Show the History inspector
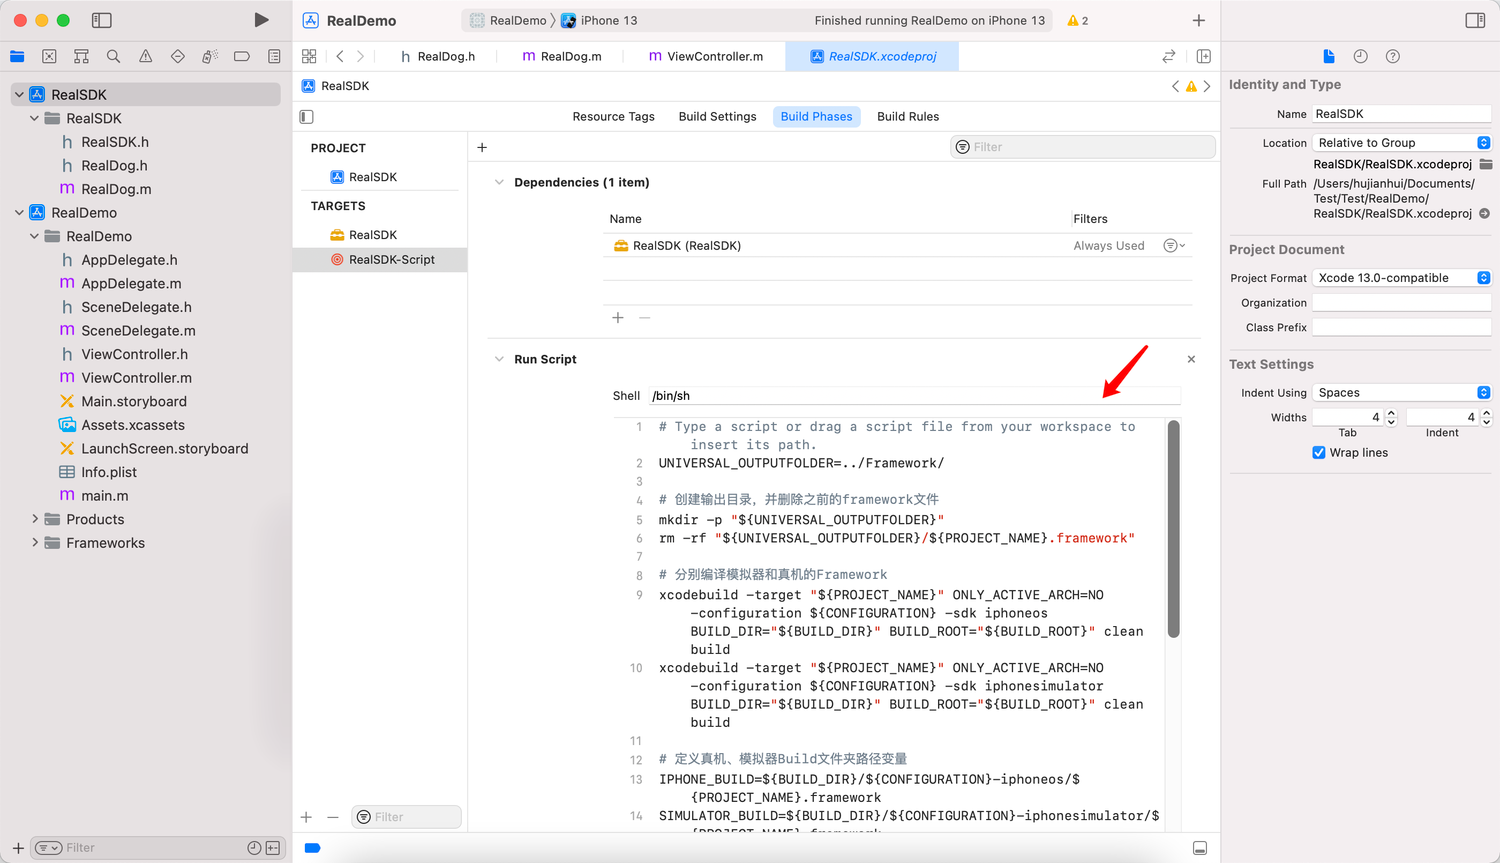The height and width of the screenshot is (863, 1500). [x=1360, y=57]
